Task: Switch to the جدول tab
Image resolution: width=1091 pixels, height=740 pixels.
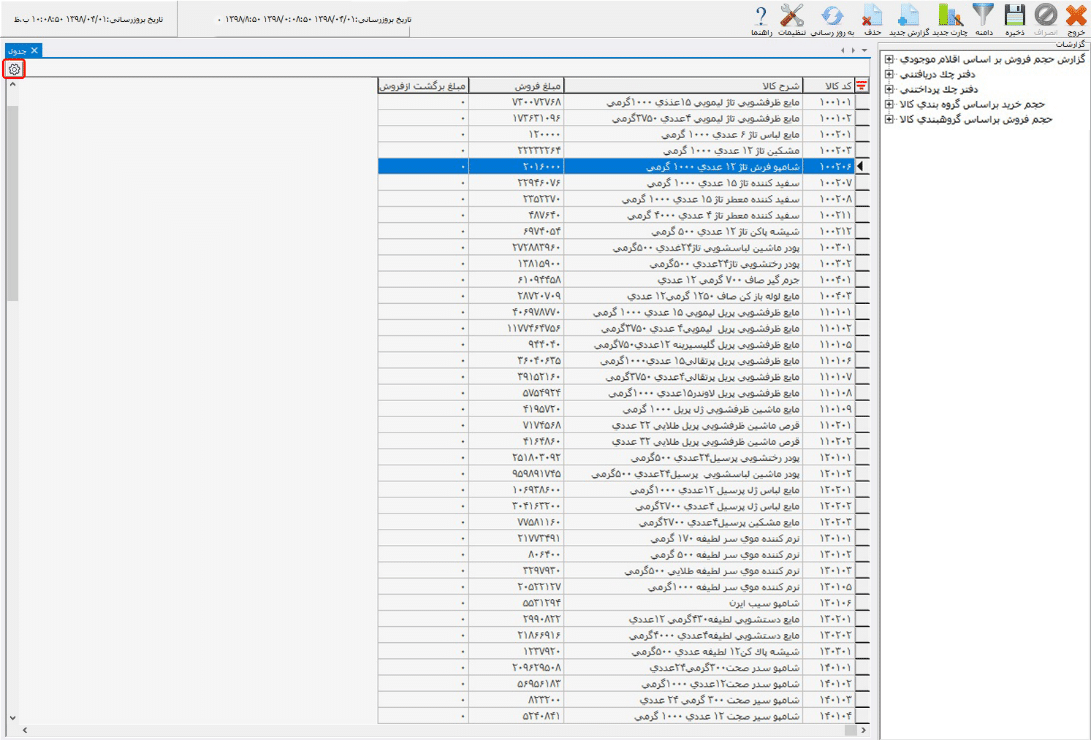Action: tap(17, 50)
